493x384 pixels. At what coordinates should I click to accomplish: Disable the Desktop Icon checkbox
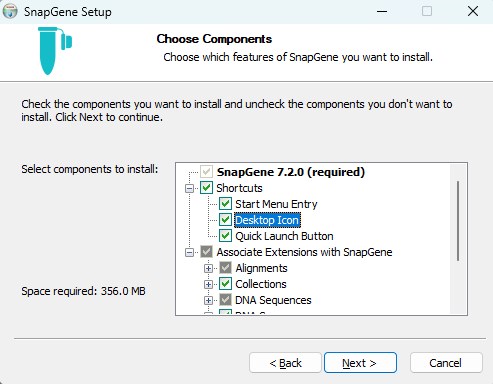225,220
